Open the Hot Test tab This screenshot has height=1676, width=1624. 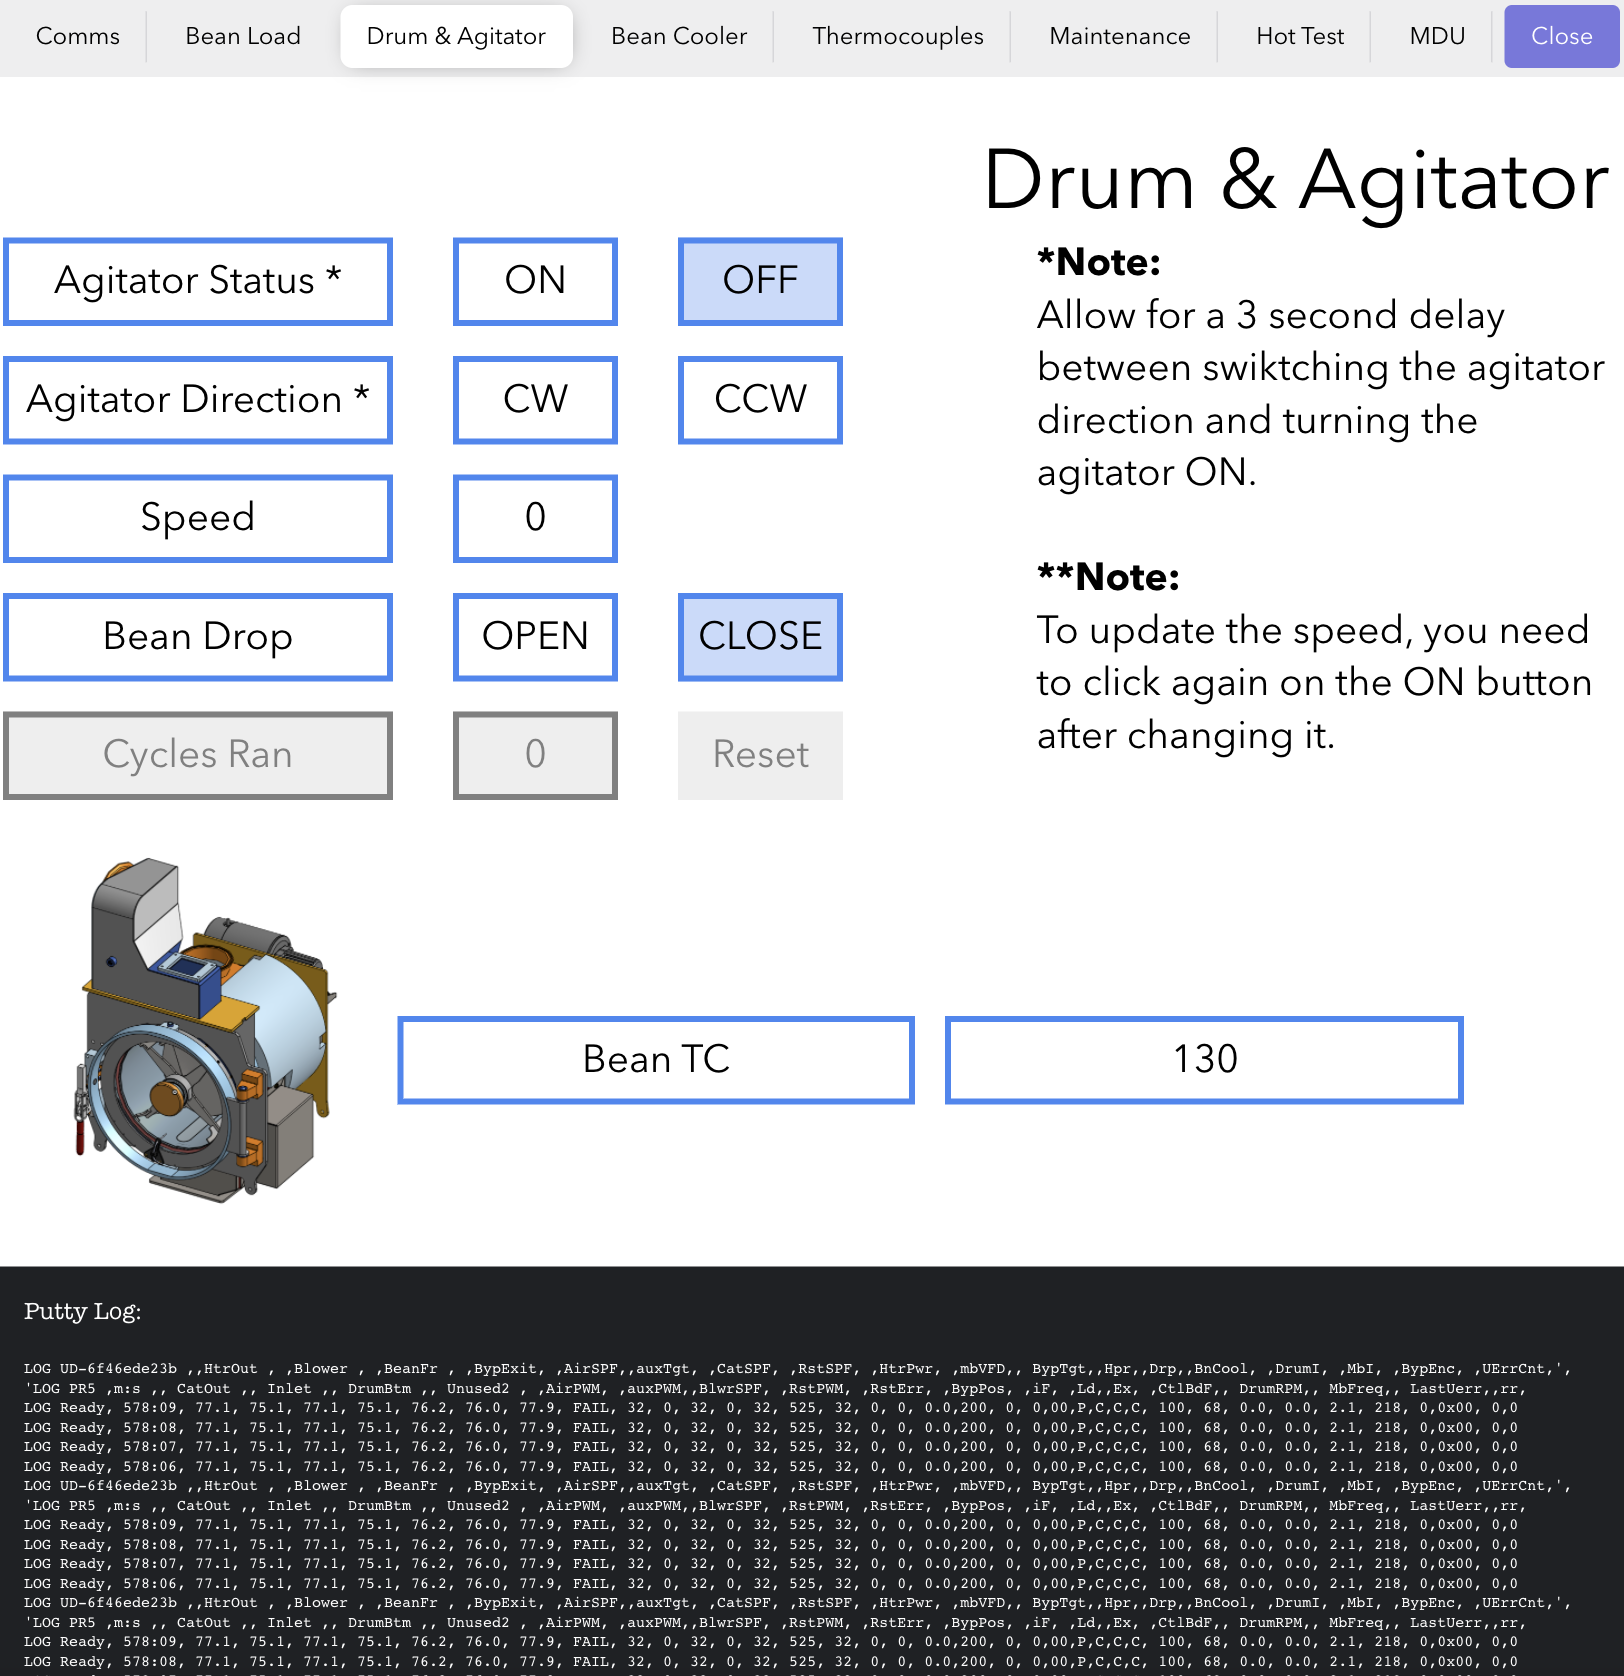pos(1300,36)
